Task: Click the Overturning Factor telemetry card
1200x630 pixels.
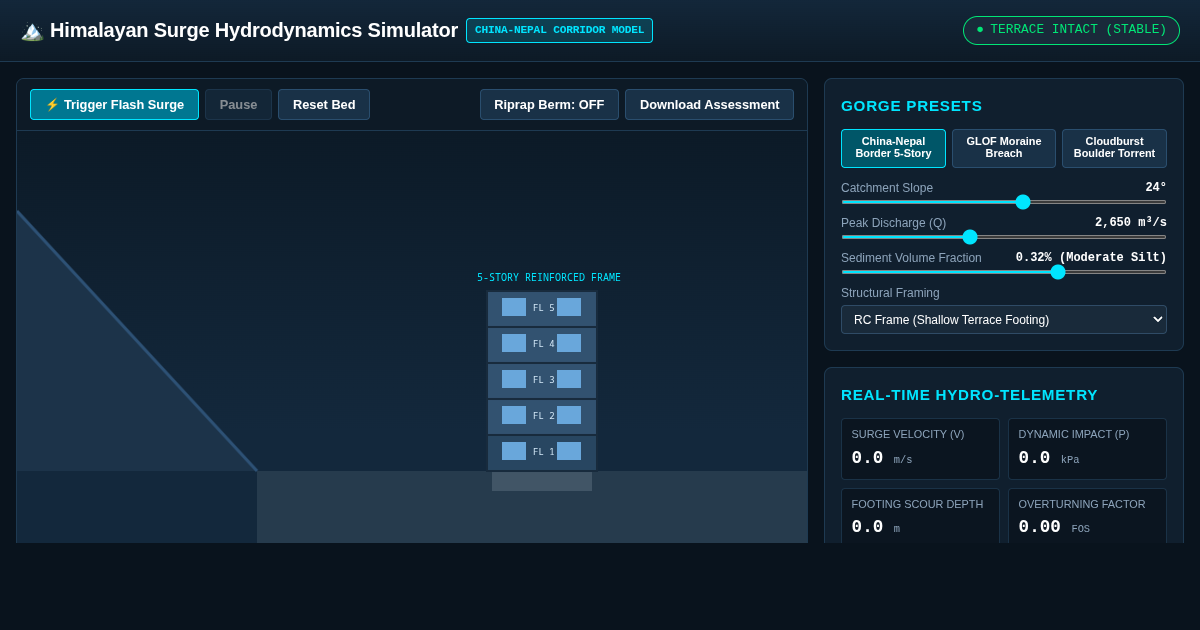Action: pos(1087,516)
